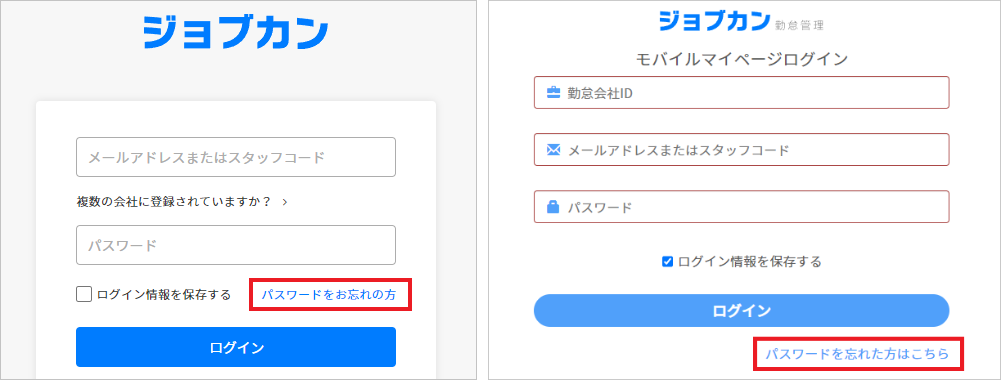Open the 複数の会社に登録されていますか？ text link
Viewport: 1001px width, 380px height.
[x=174, y=202]
